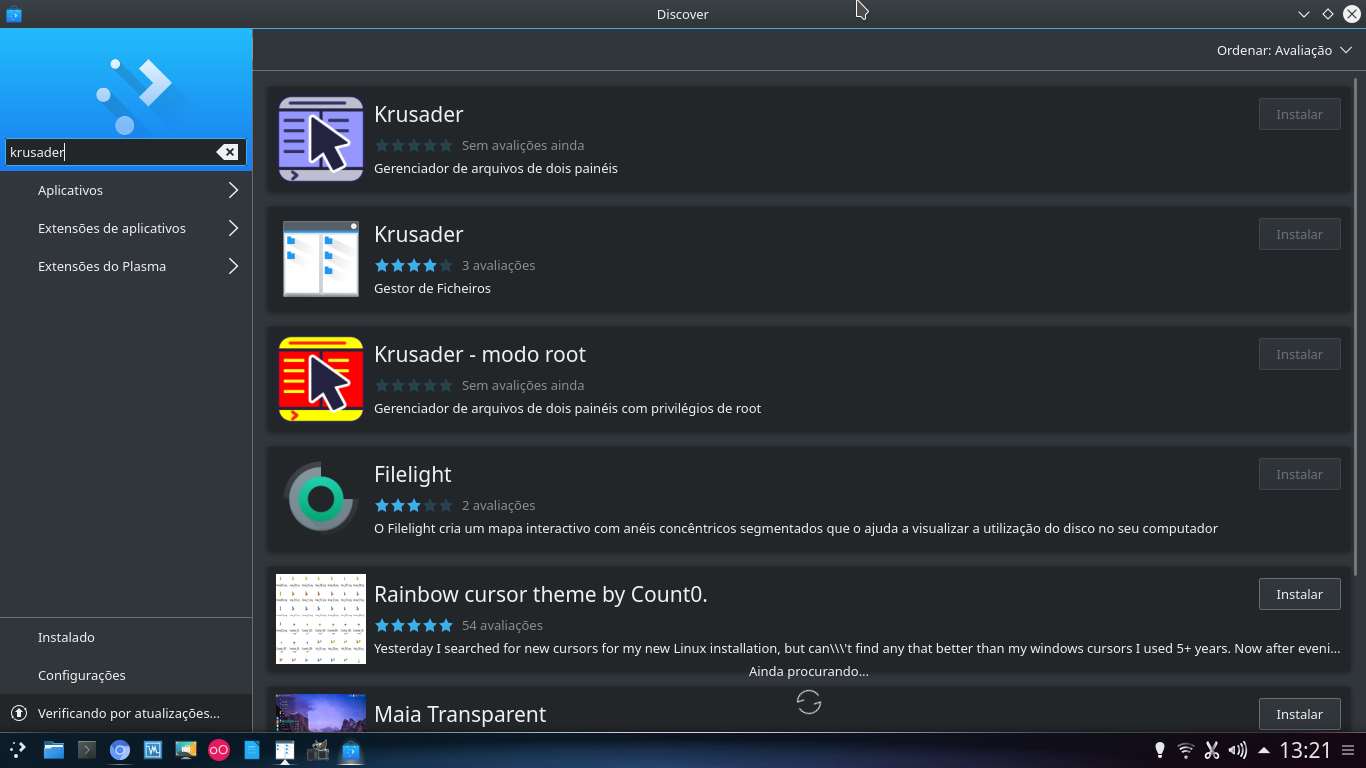This screenshot has height=768, width=1366.
Task: Click Instalar for Filelight
Action: 1299,474
